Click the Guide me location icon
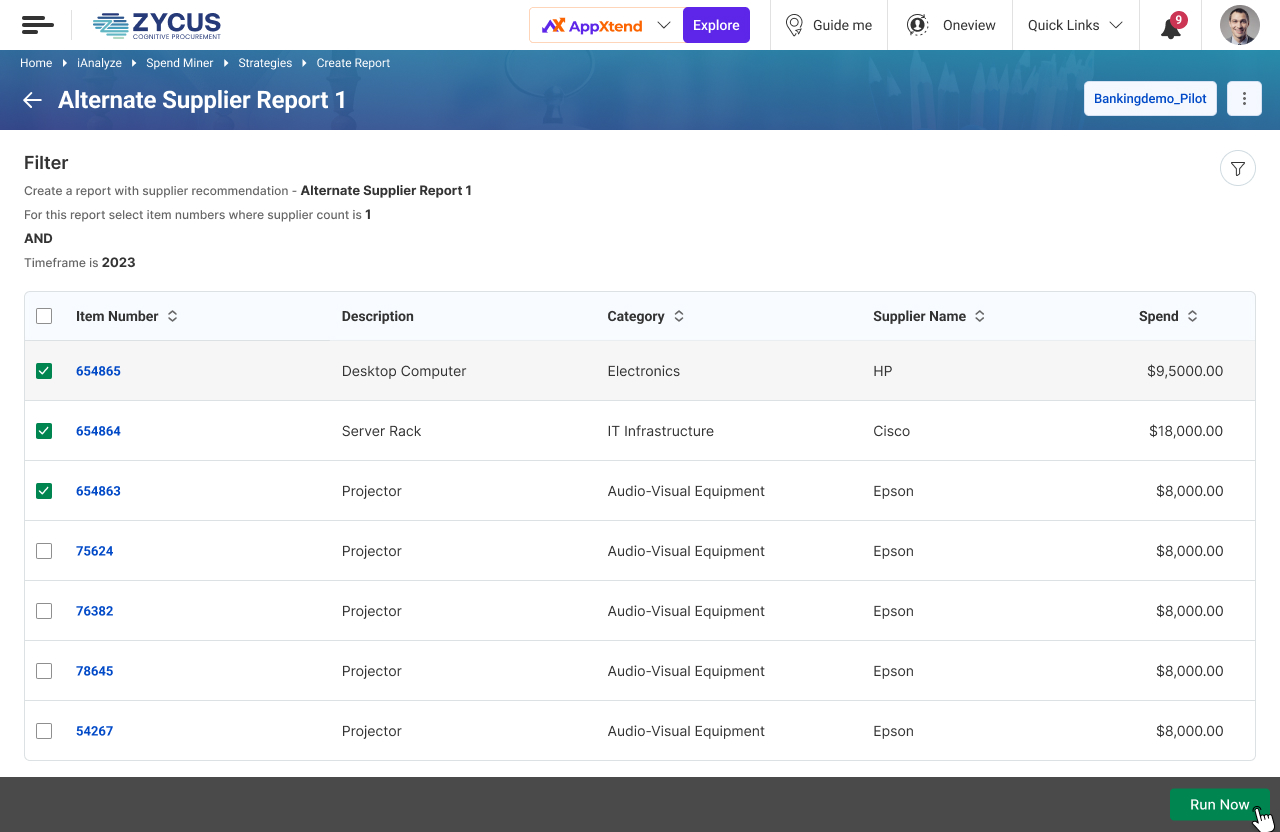Viewport: 1280px width, 832px height. 794,25
